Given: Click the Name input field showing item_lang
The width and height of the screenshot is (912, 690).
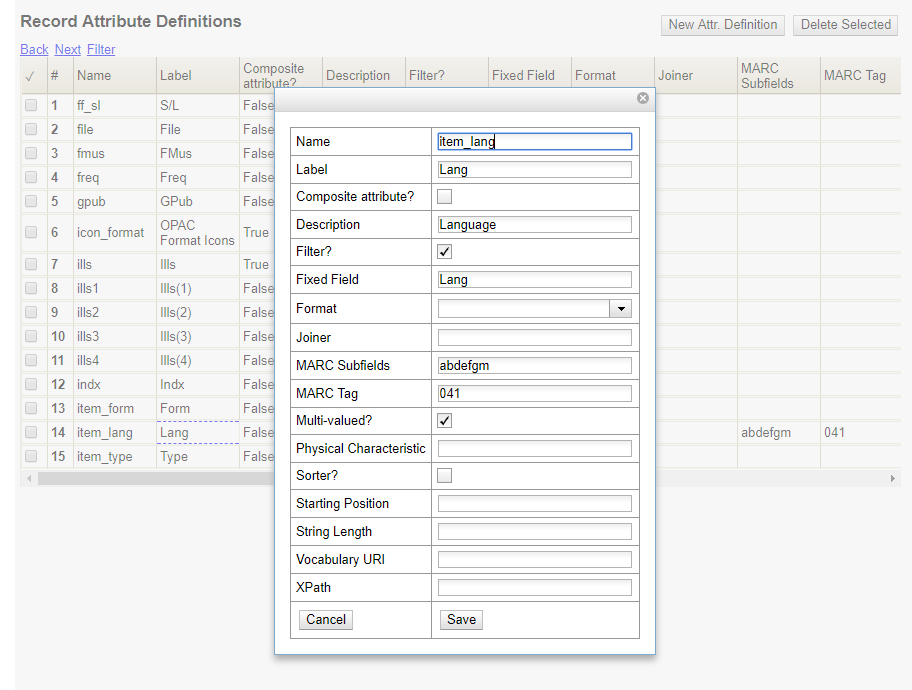Looking at the screenshot, I should [534, 141].
